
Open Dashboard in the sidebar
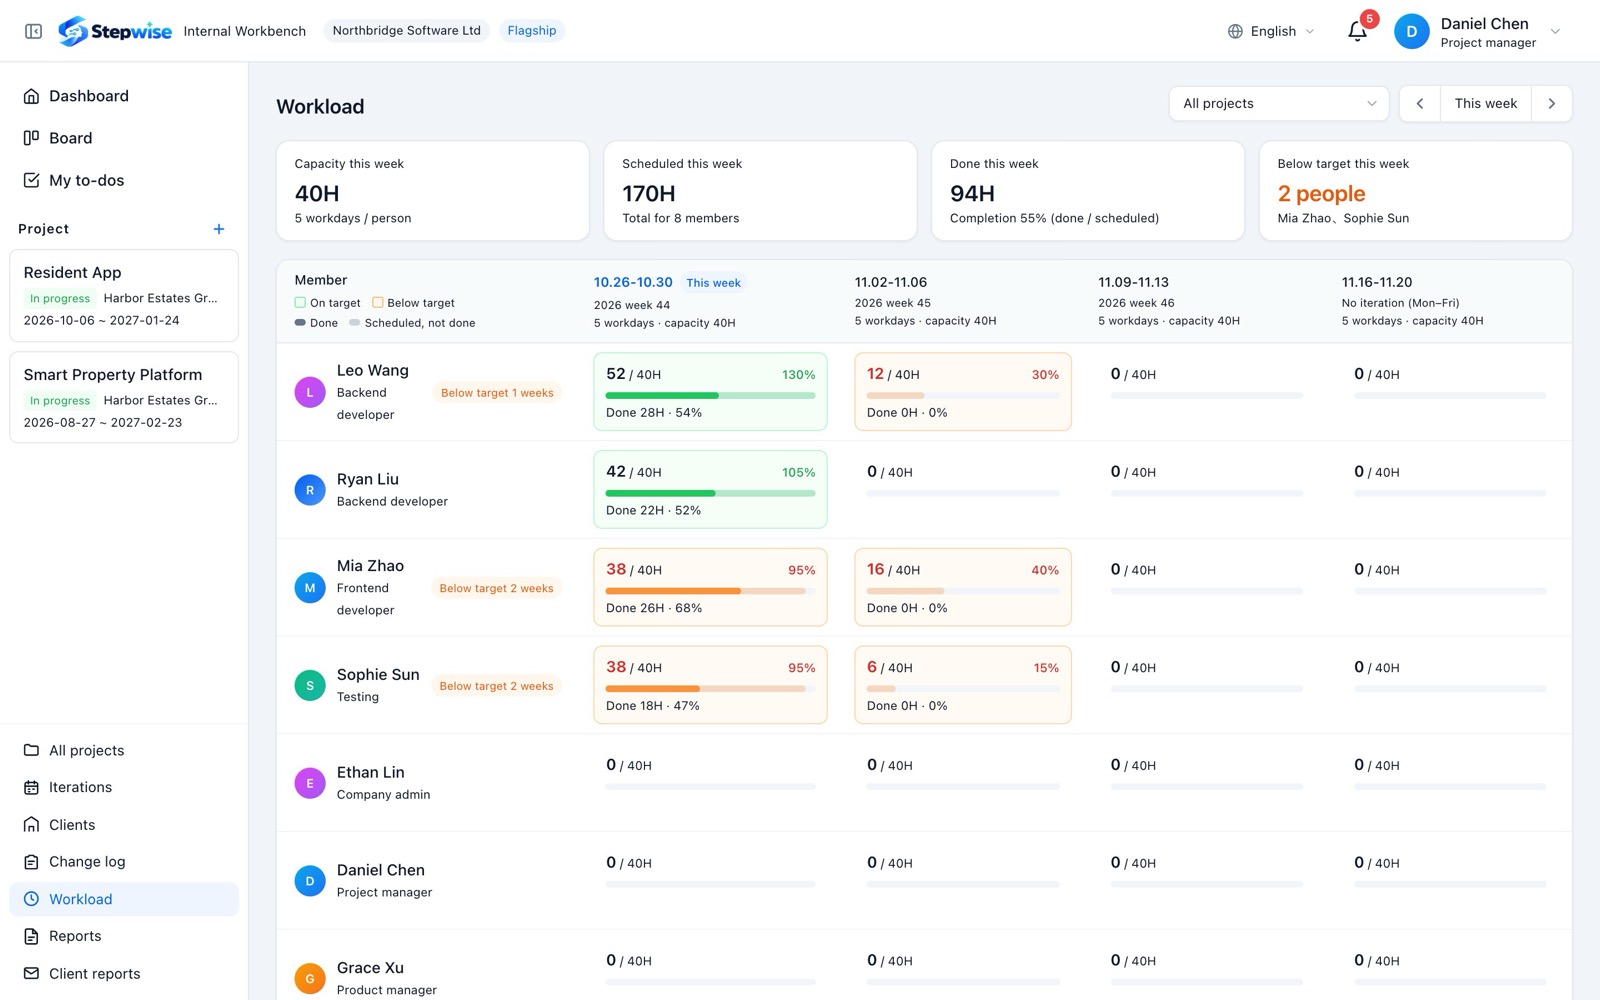(x=124, y=96)
